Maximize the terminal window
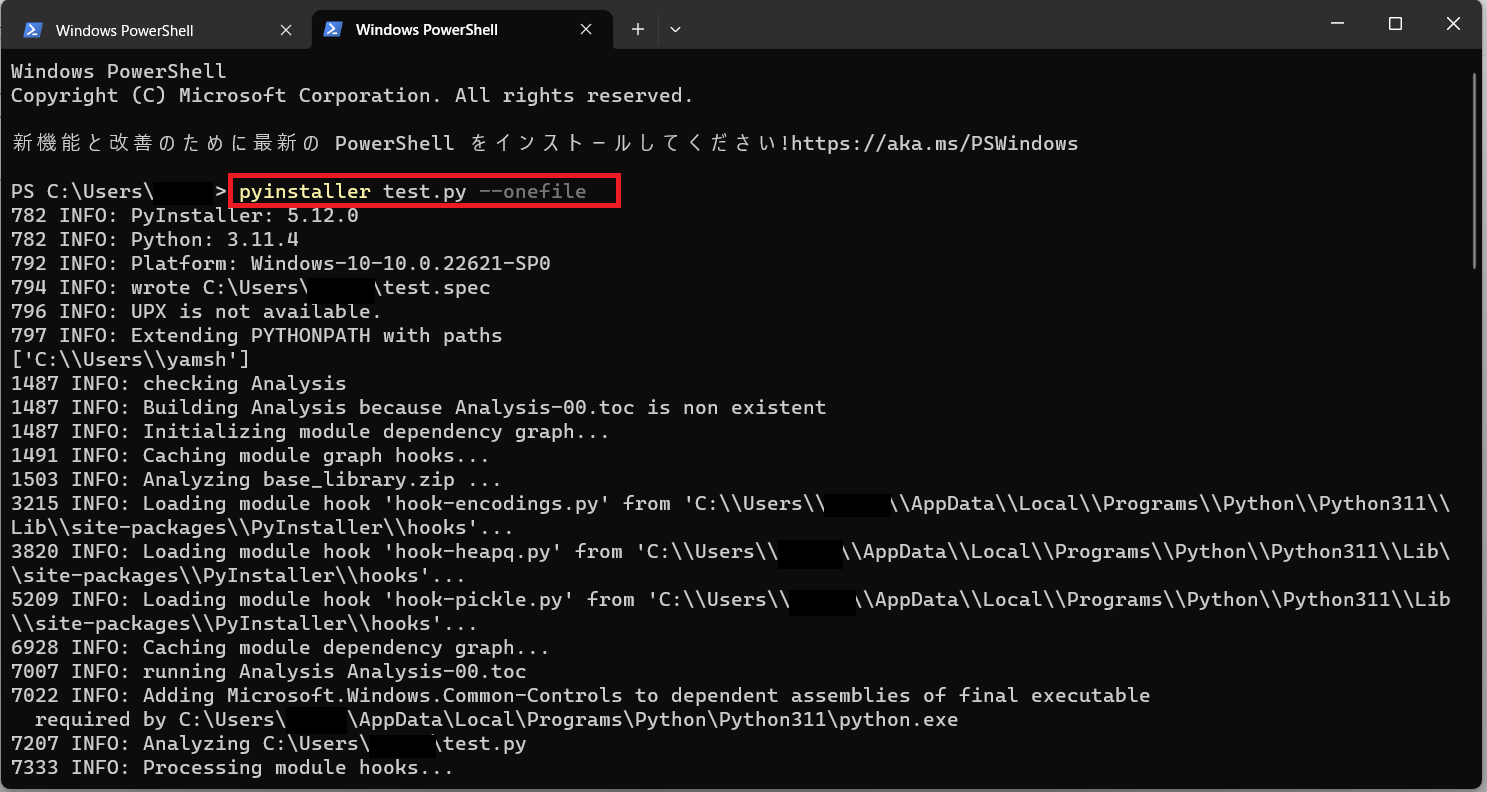Image resolution: width=1487 pixels, height=792 pixels. [x=1396, y=24]
